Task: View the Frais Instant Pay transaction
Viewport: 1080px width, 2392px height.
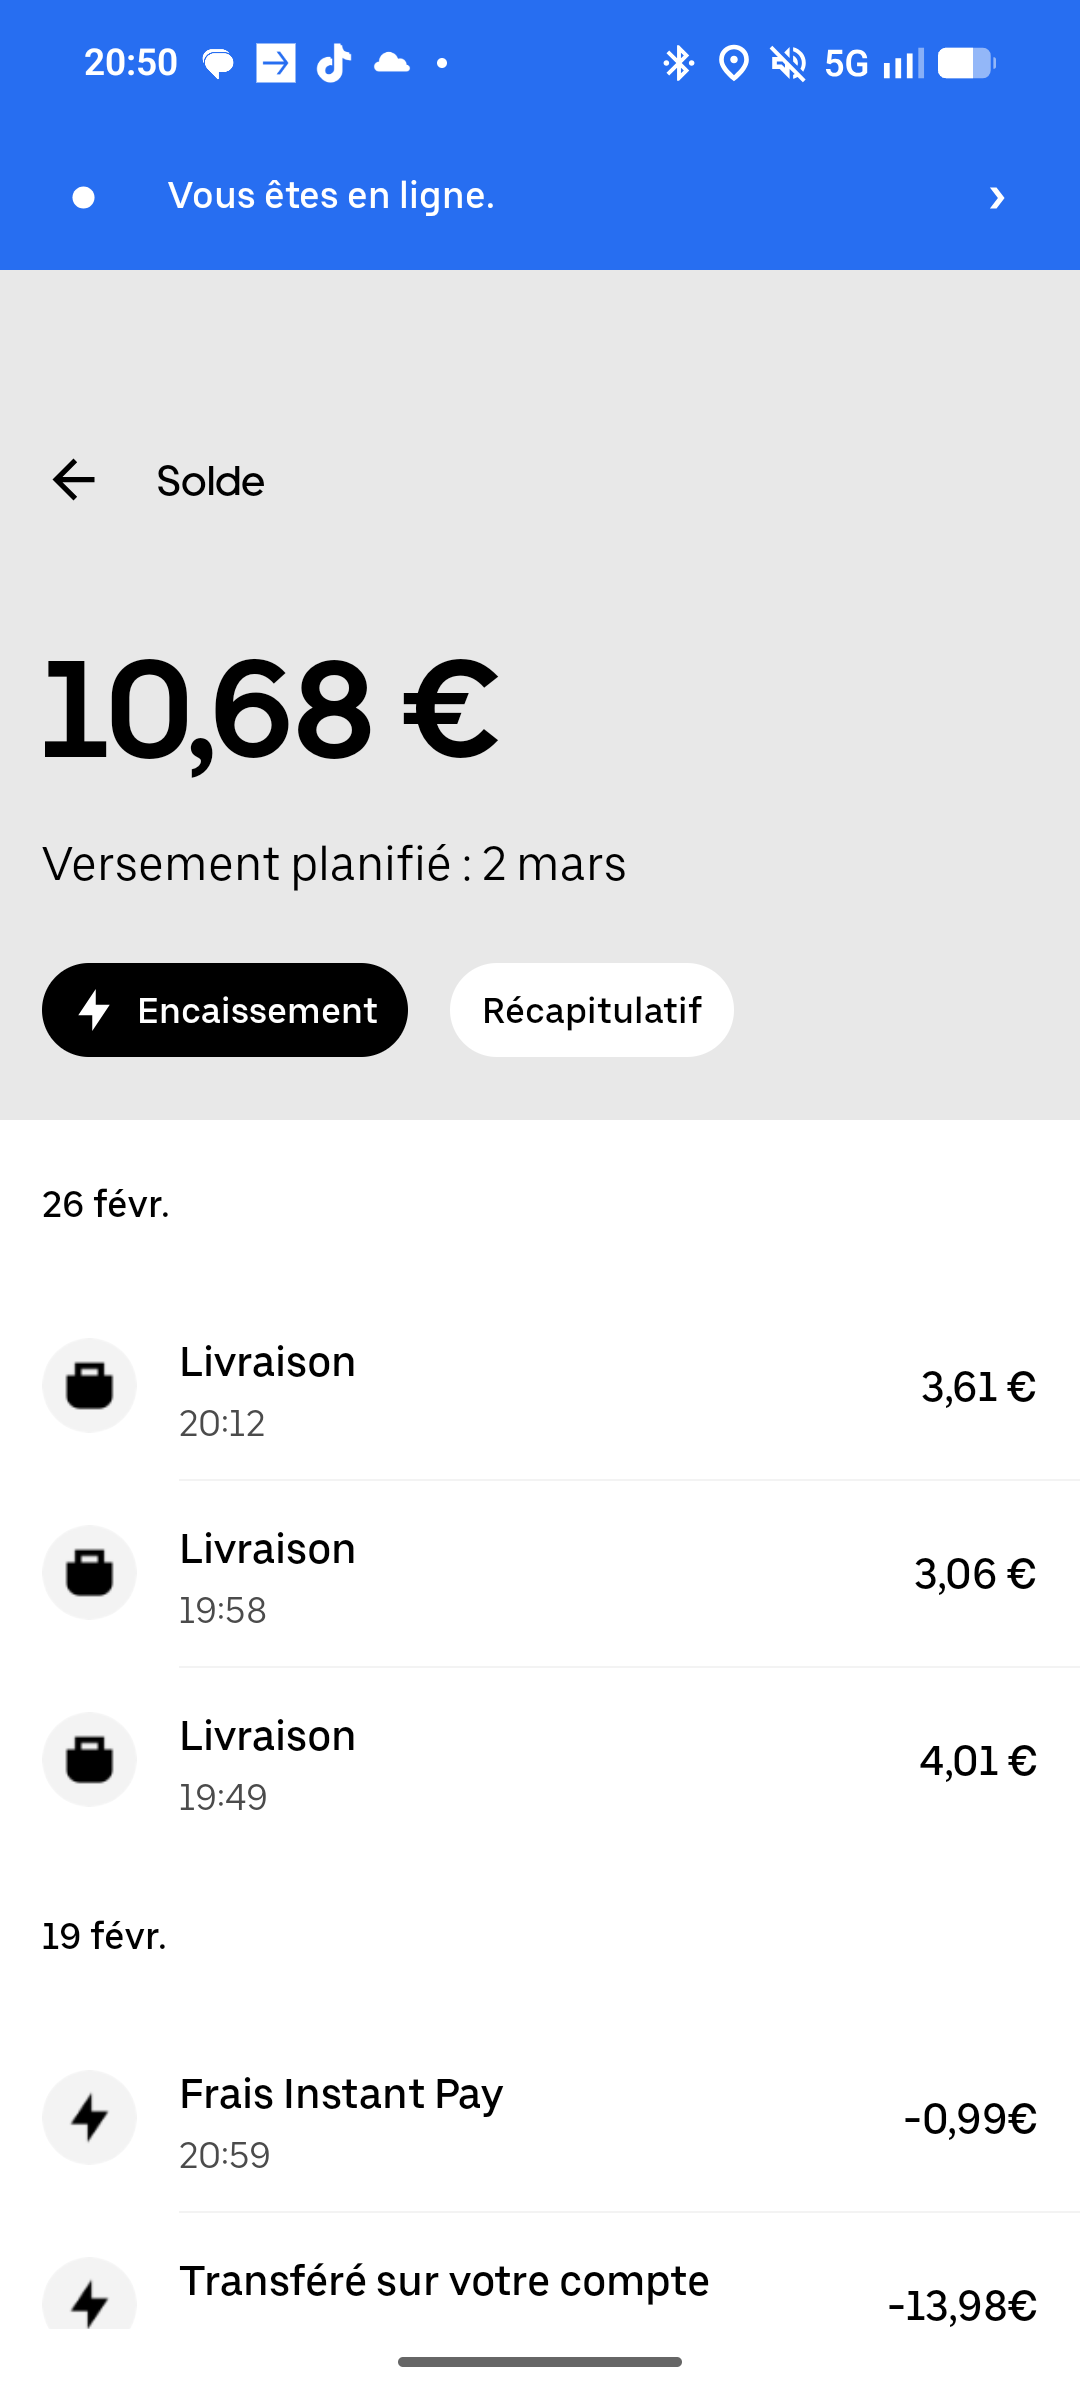Action: [600, 2119]
